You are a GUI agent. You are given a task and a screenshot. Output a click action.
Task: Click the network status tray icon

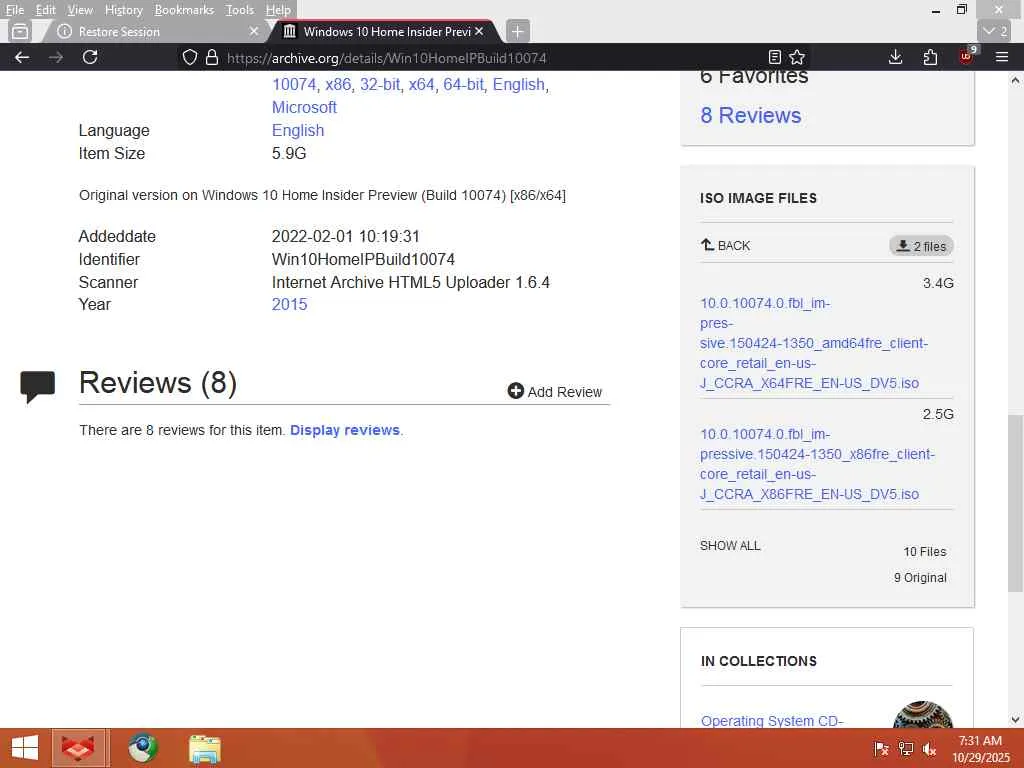pyautogui.click(x=905, y=749)
